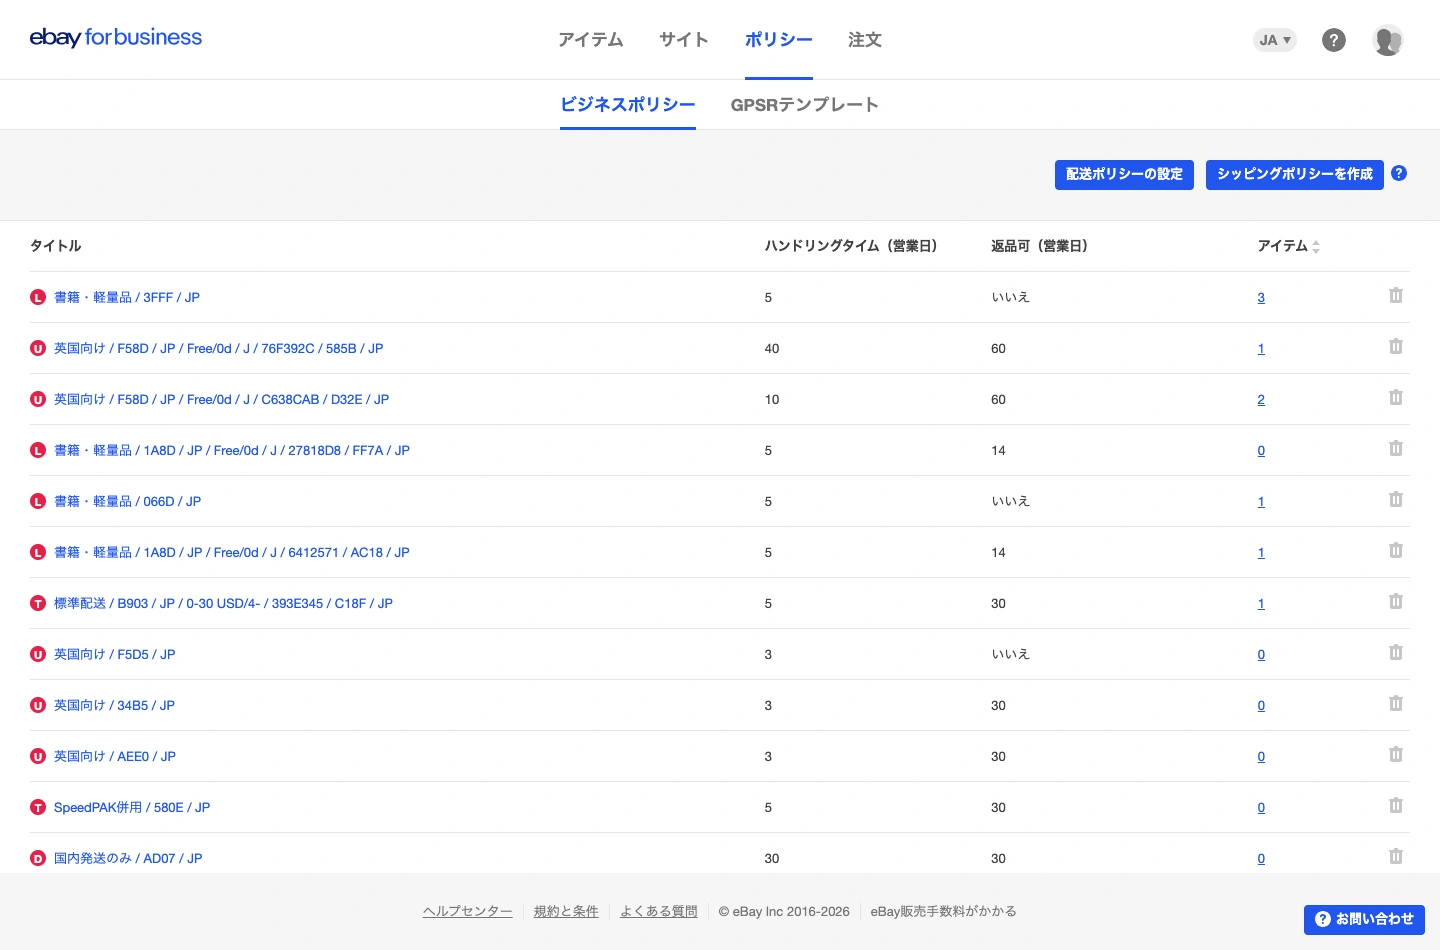Open the サイト menu
The width and height of the screenshot is (1440, 950).
(684, 40)
